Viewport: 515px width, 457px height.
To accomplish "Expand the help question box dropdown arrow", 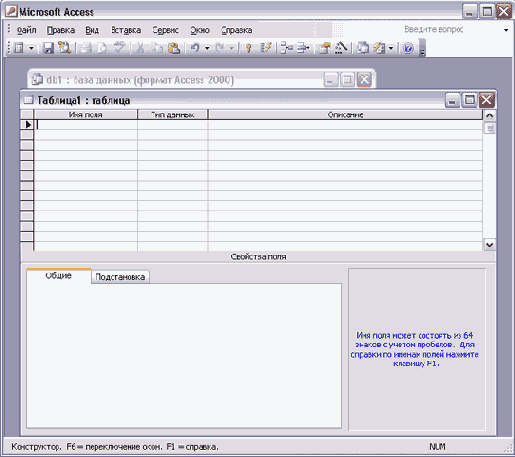I will pyautogui.click(x=506, y=30).
